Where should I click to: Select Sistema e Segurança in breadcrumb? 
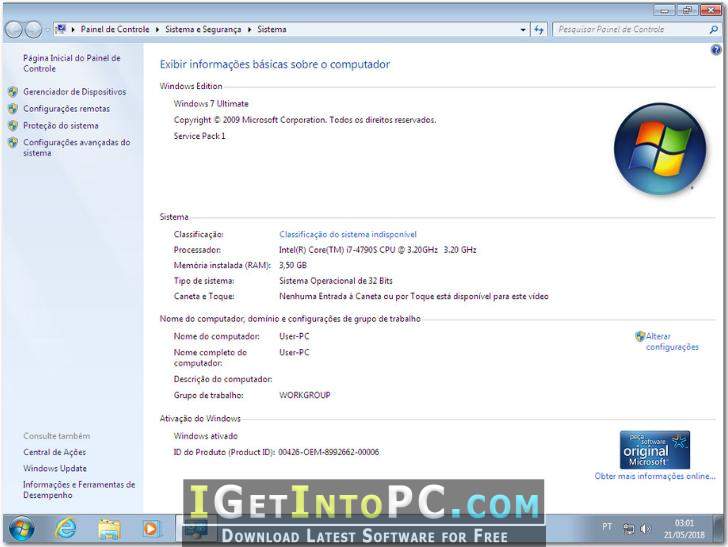203,29
